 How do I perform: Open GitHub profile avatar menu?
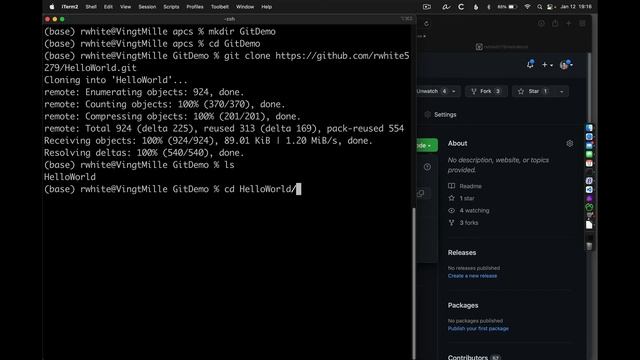(566, 64)
